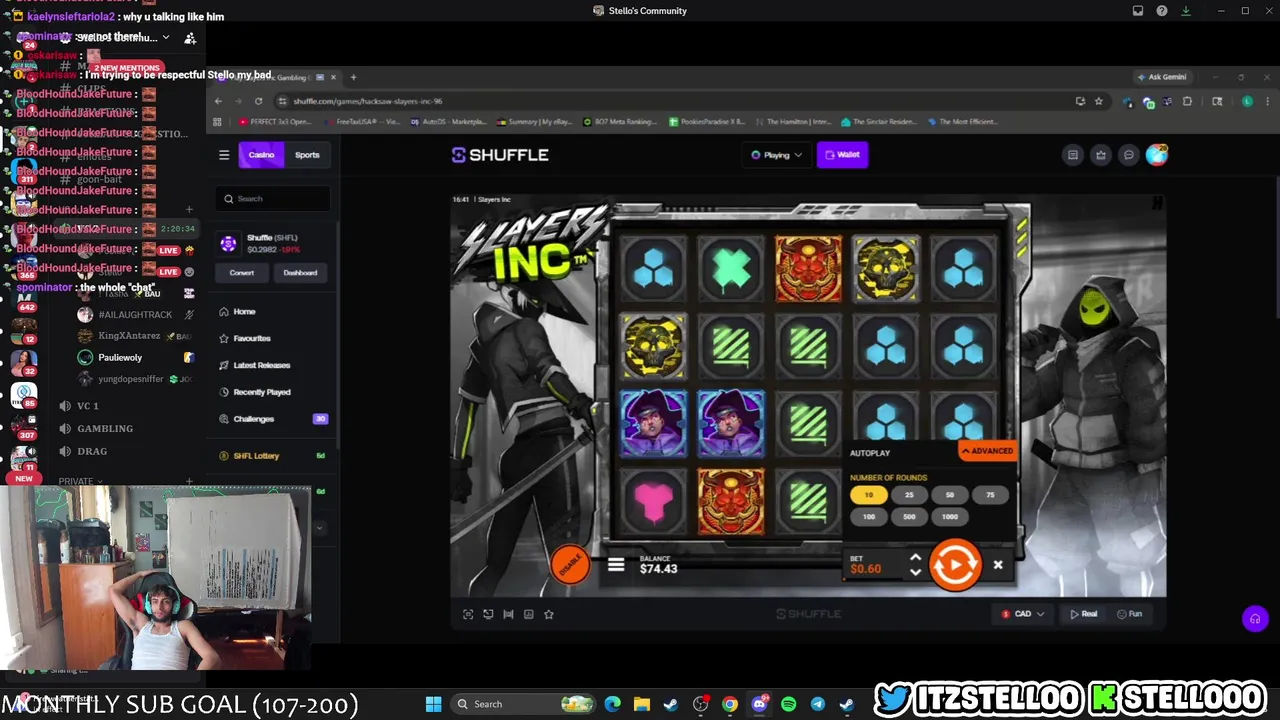Image resolution: width=1280 pixels, height=720 pixels.
Task: Switch to the Casino tab
Action: click(x=261, y=155)
